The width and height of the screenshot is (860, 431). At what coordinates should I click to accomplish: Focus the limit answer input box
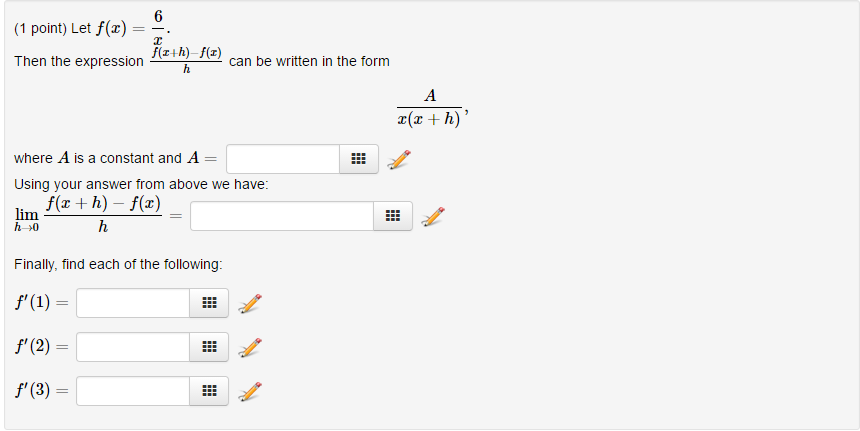point(281,216)
